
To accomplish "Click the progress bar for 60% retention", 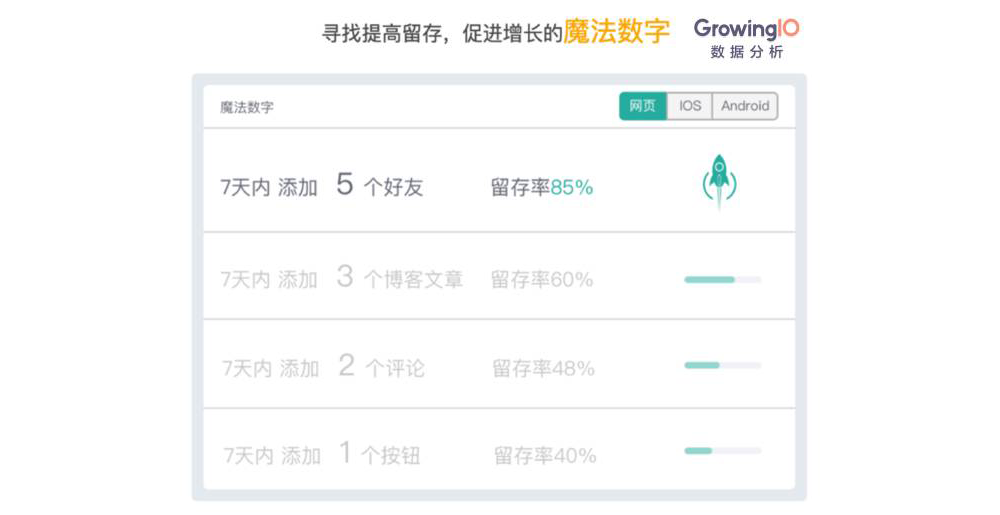I will pos(722,280).
